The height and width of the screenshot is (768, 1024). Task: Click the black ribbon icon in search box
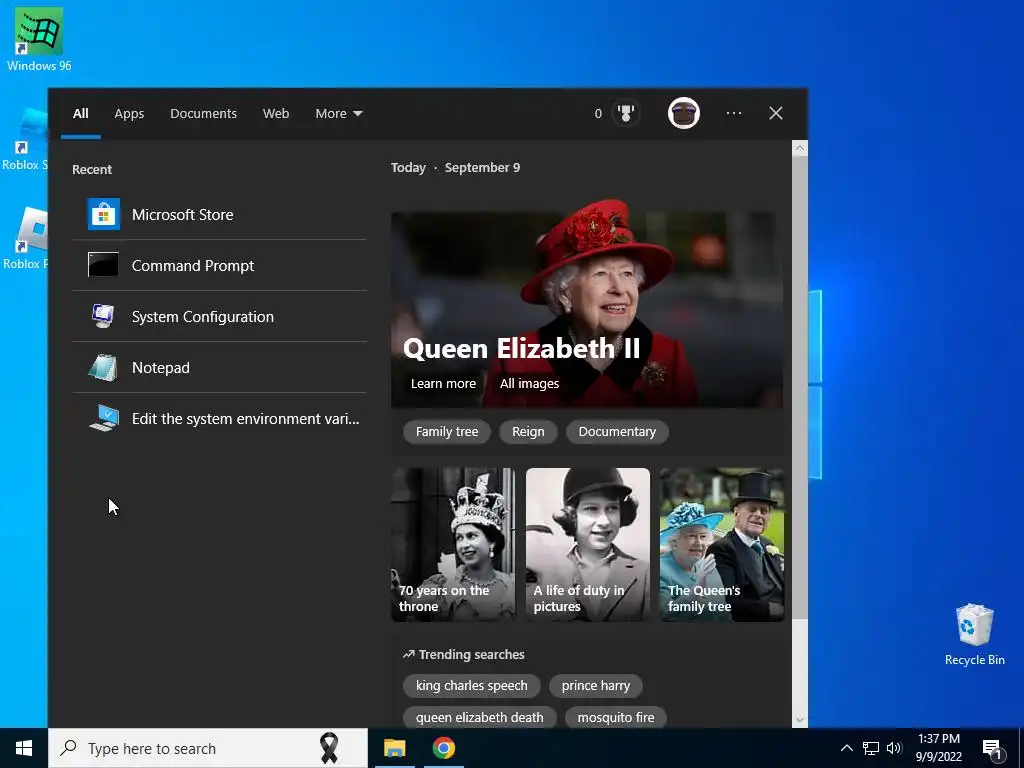[329, 748]
